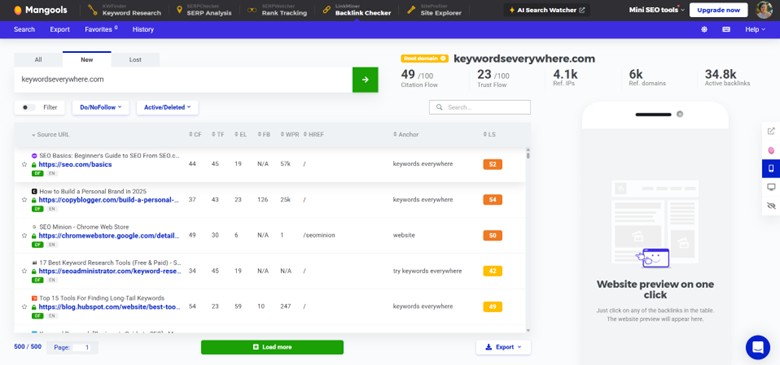Click the Upgrade now button

[x=718, y=10]
